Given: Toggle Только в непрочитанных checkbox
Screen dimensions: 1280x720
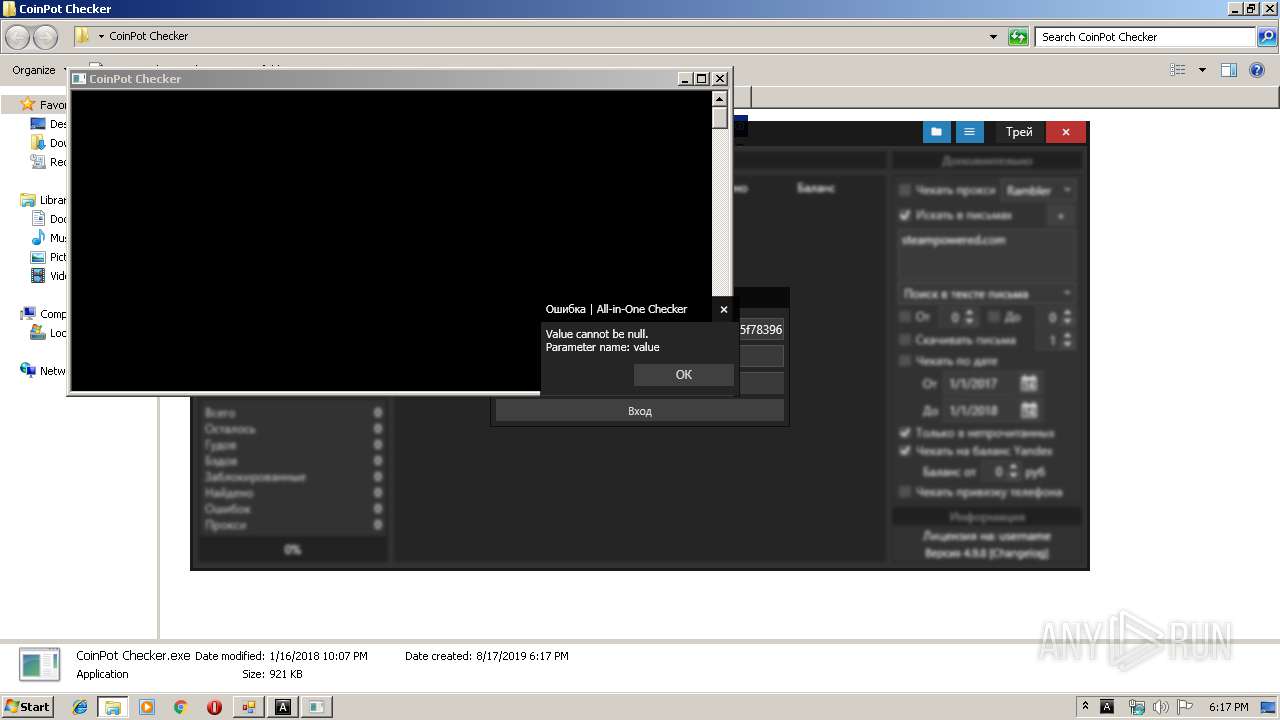Looking at the screenshot, I should click(x=905, y=433).
